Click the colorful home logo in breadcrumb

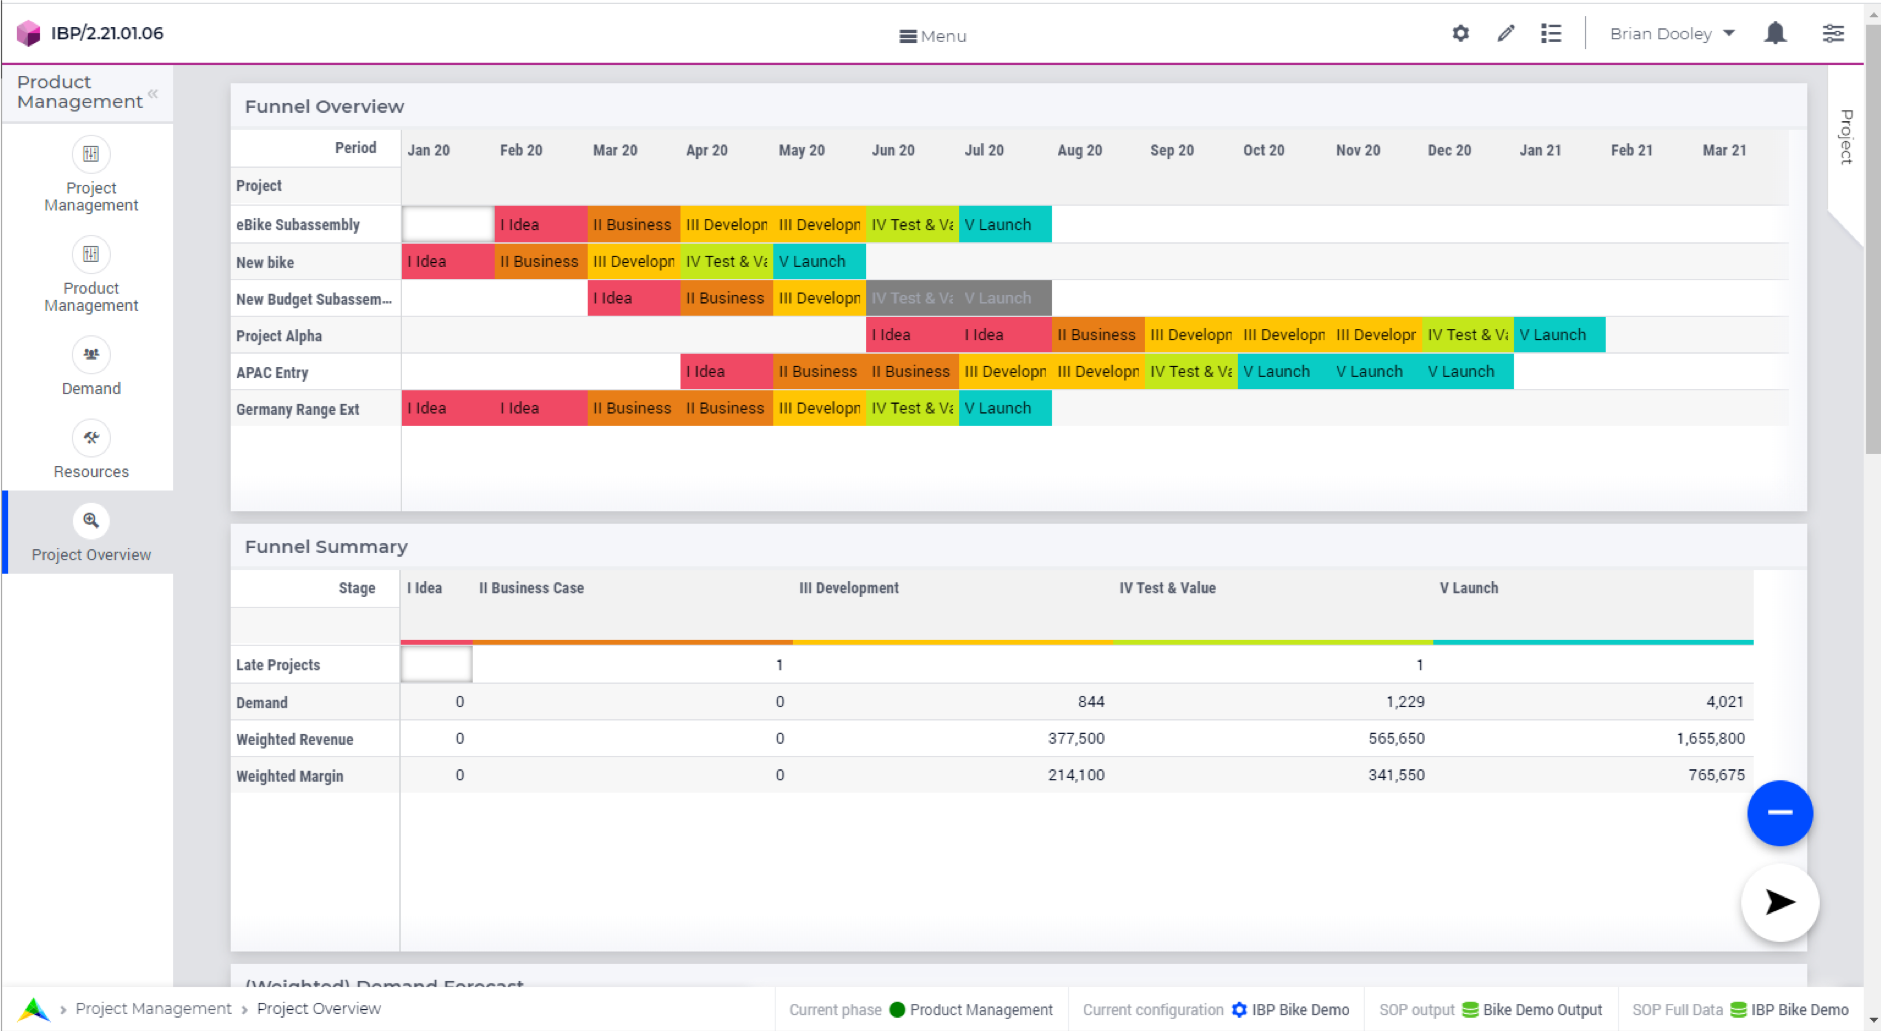pyautogui.click(x=34, y=1009)
